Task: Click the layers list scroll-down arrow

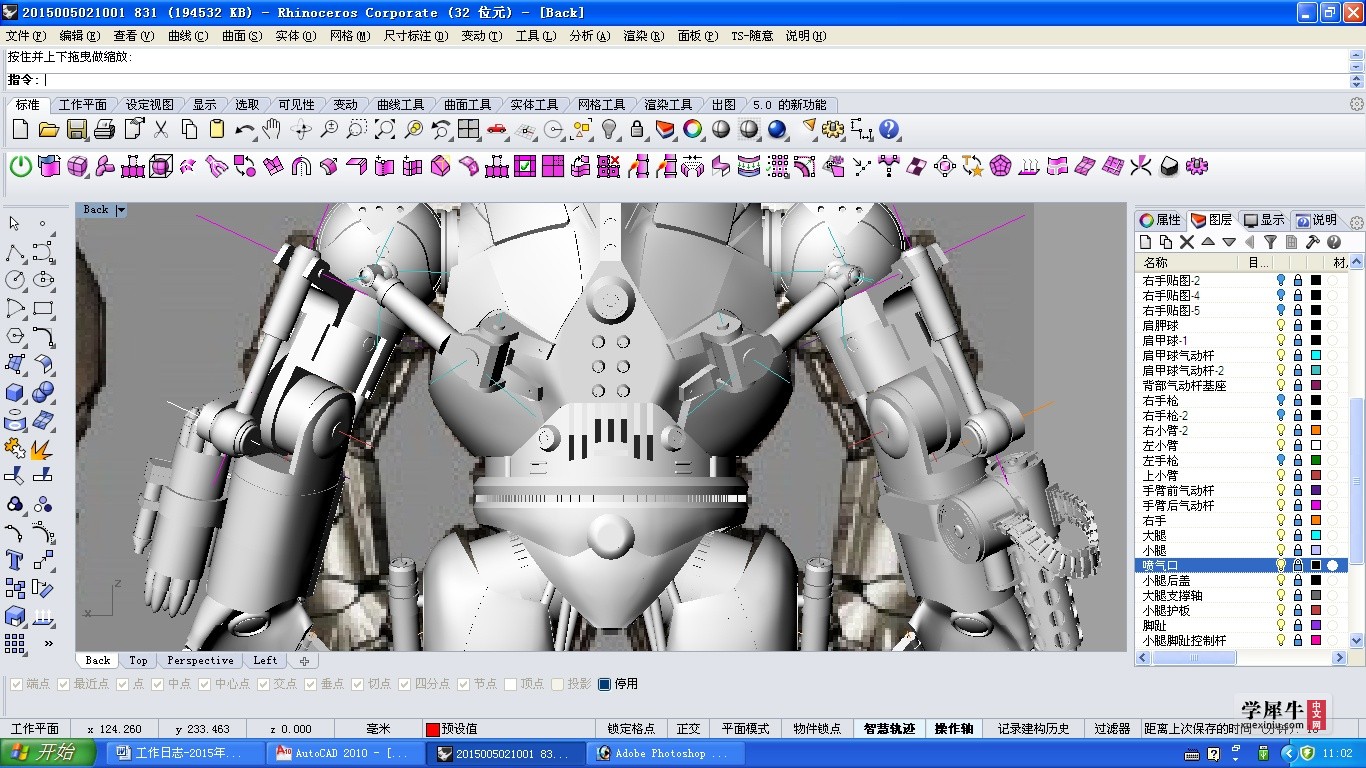Action: point(1357,640)
